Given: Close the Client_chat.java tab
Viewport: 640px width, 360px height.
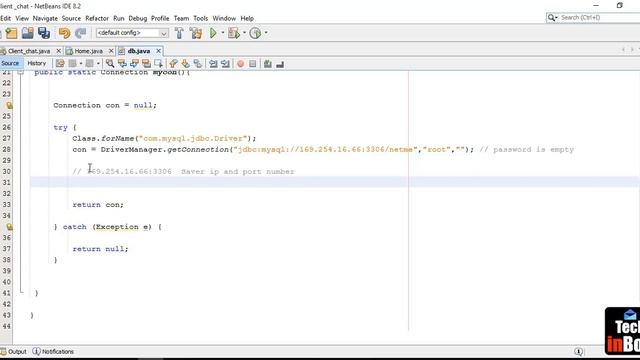Looking at the screenshot, I should click(58, 51).
